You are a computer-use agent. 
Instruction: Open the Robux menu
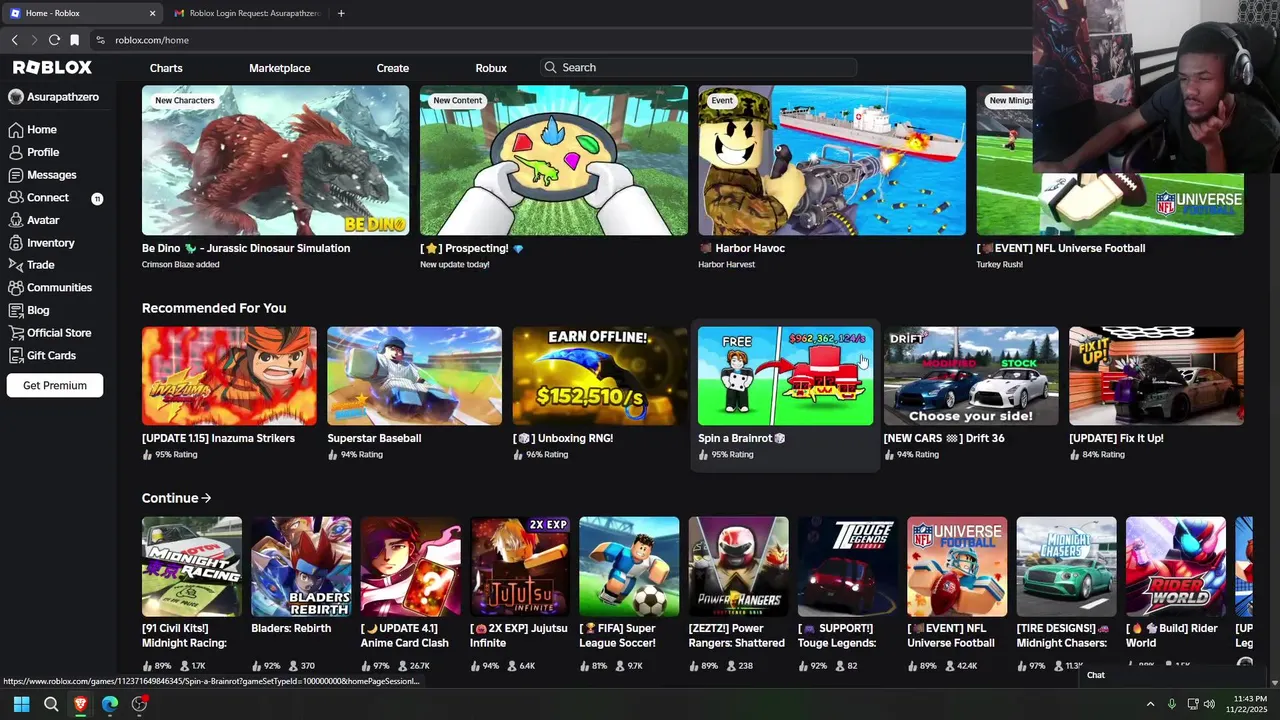491,68
